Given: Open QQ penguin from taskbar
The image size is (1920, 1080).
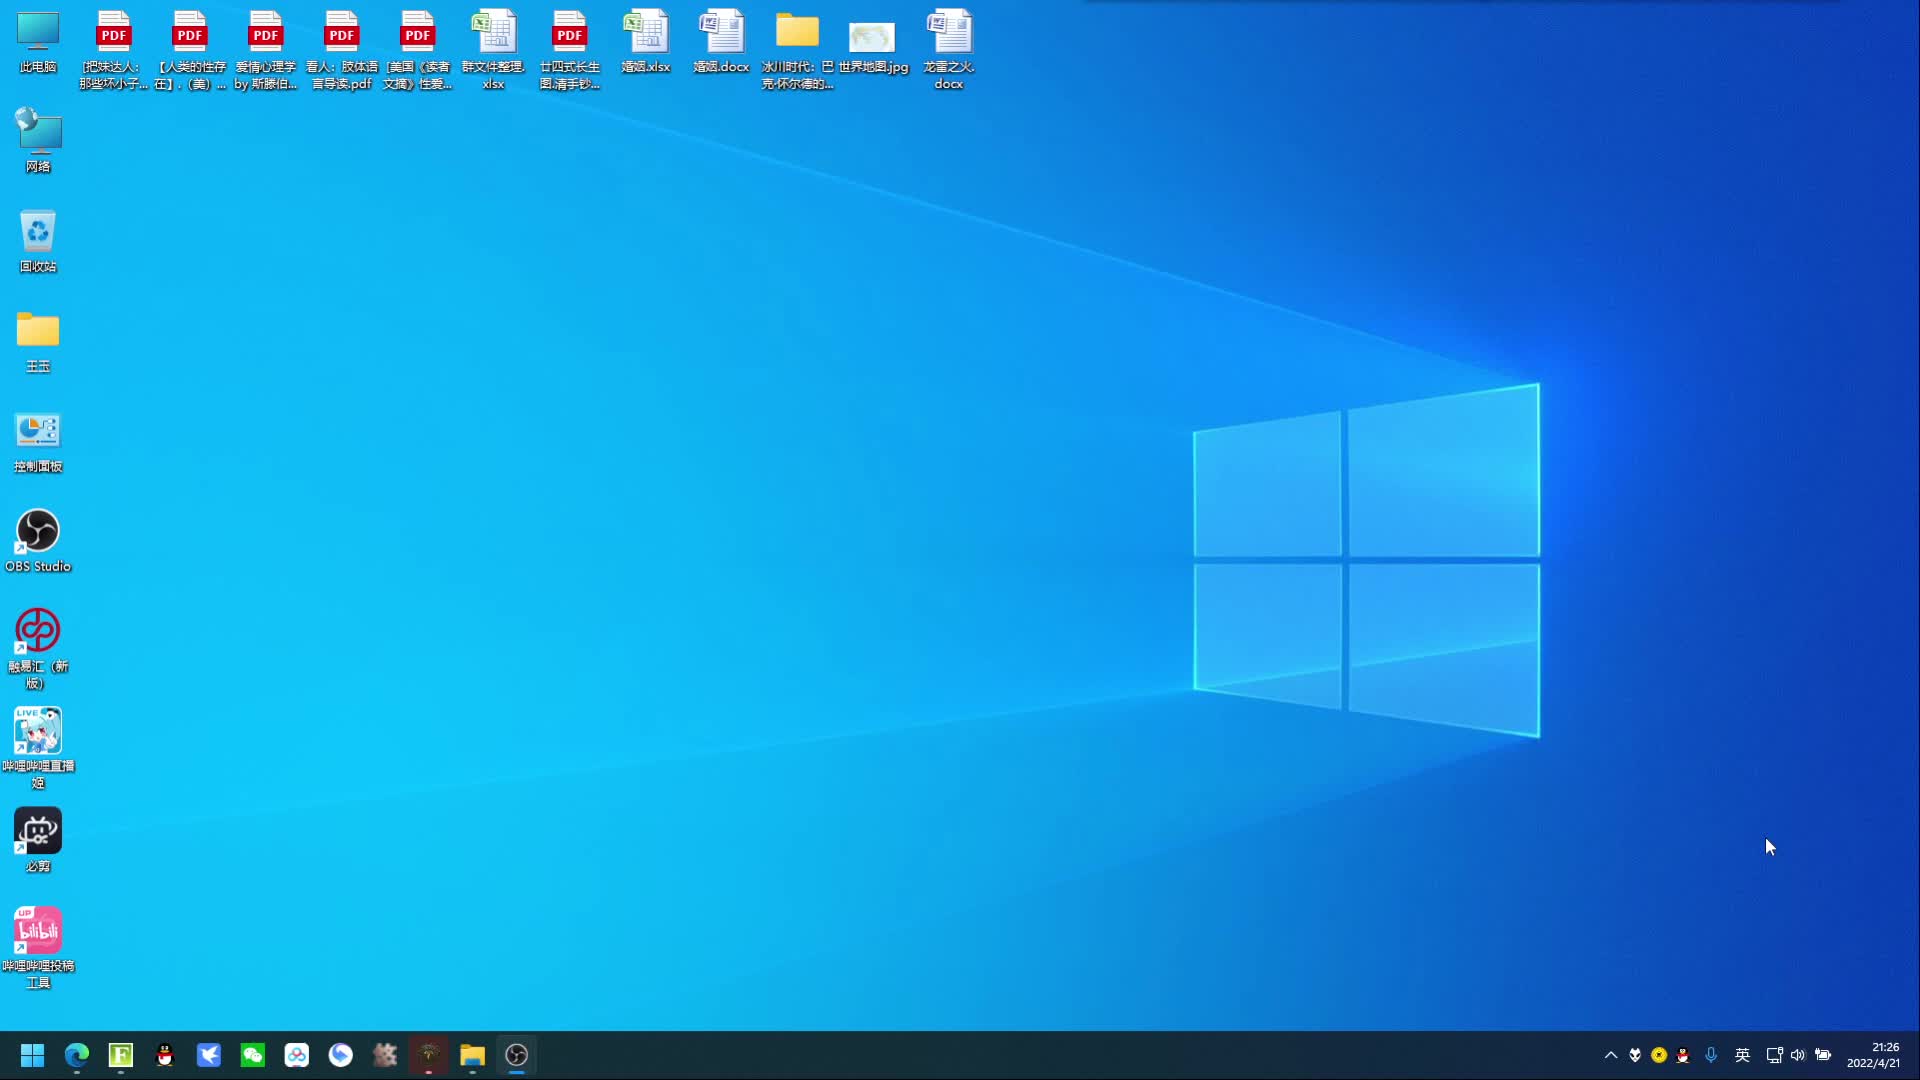Looking at the screenshot, I should pos(165,1055).
